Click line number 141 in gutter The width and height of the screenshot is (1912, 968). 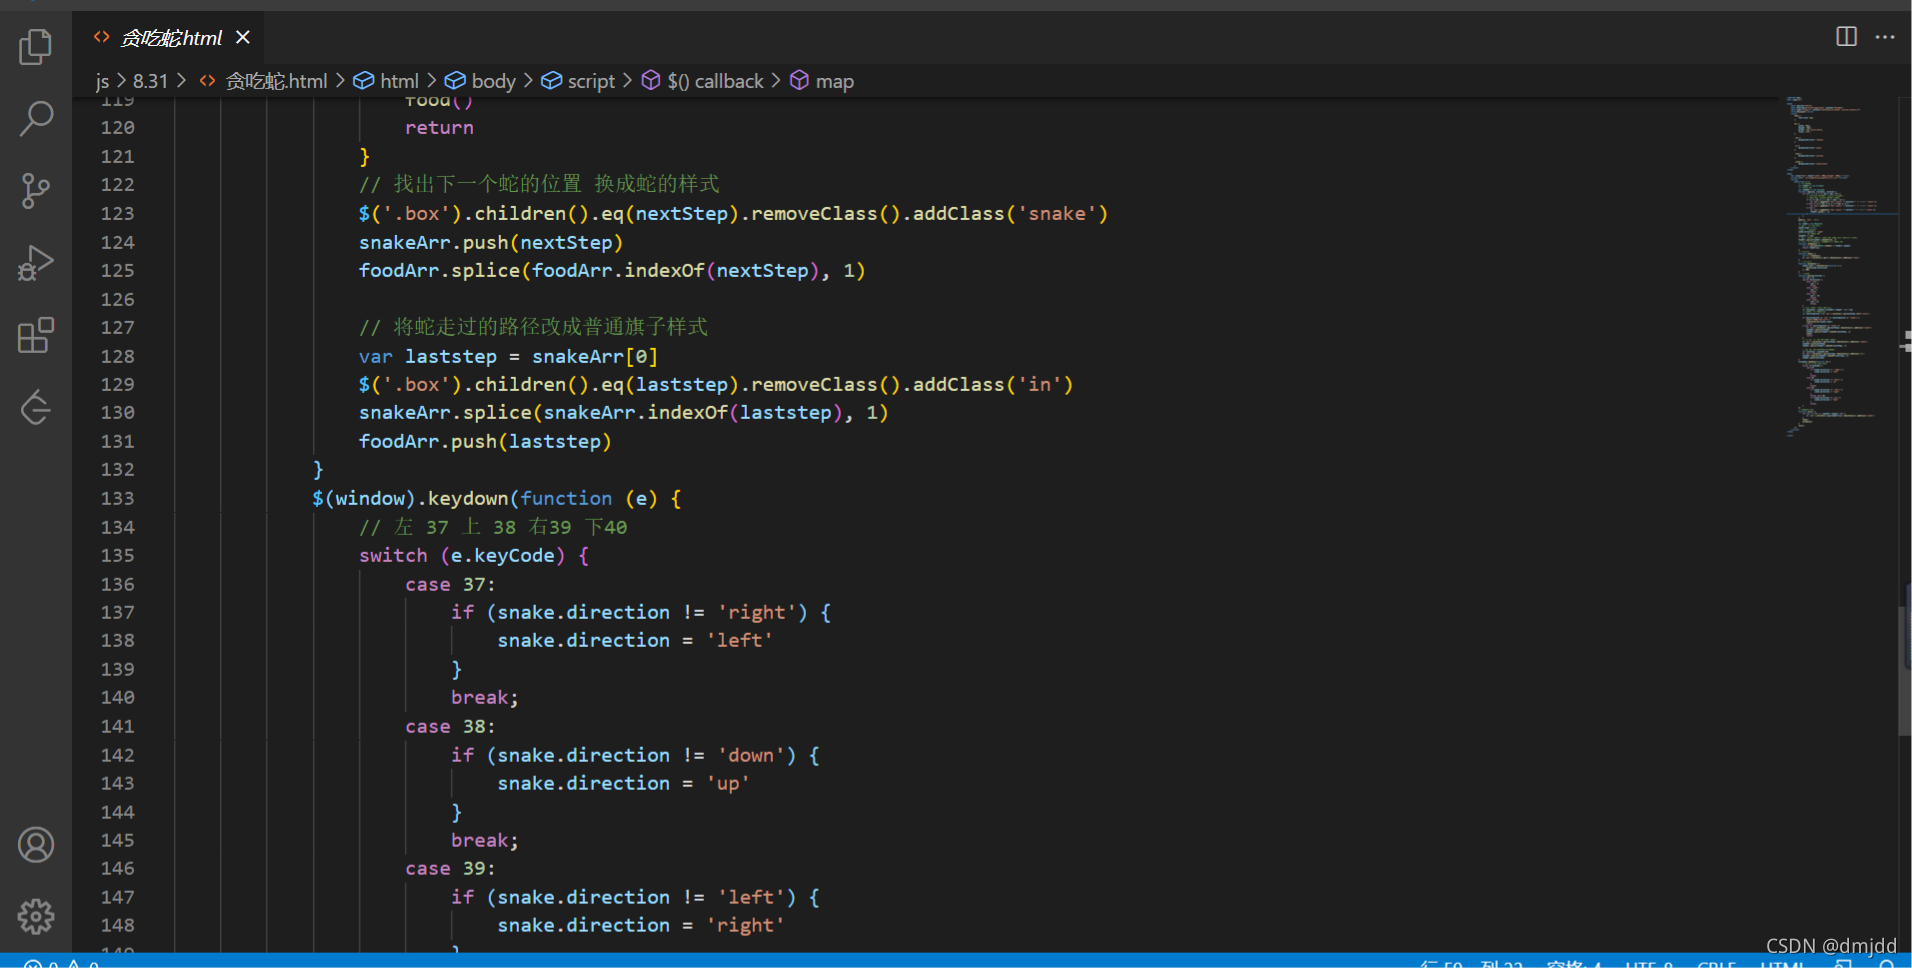[117, 726]
